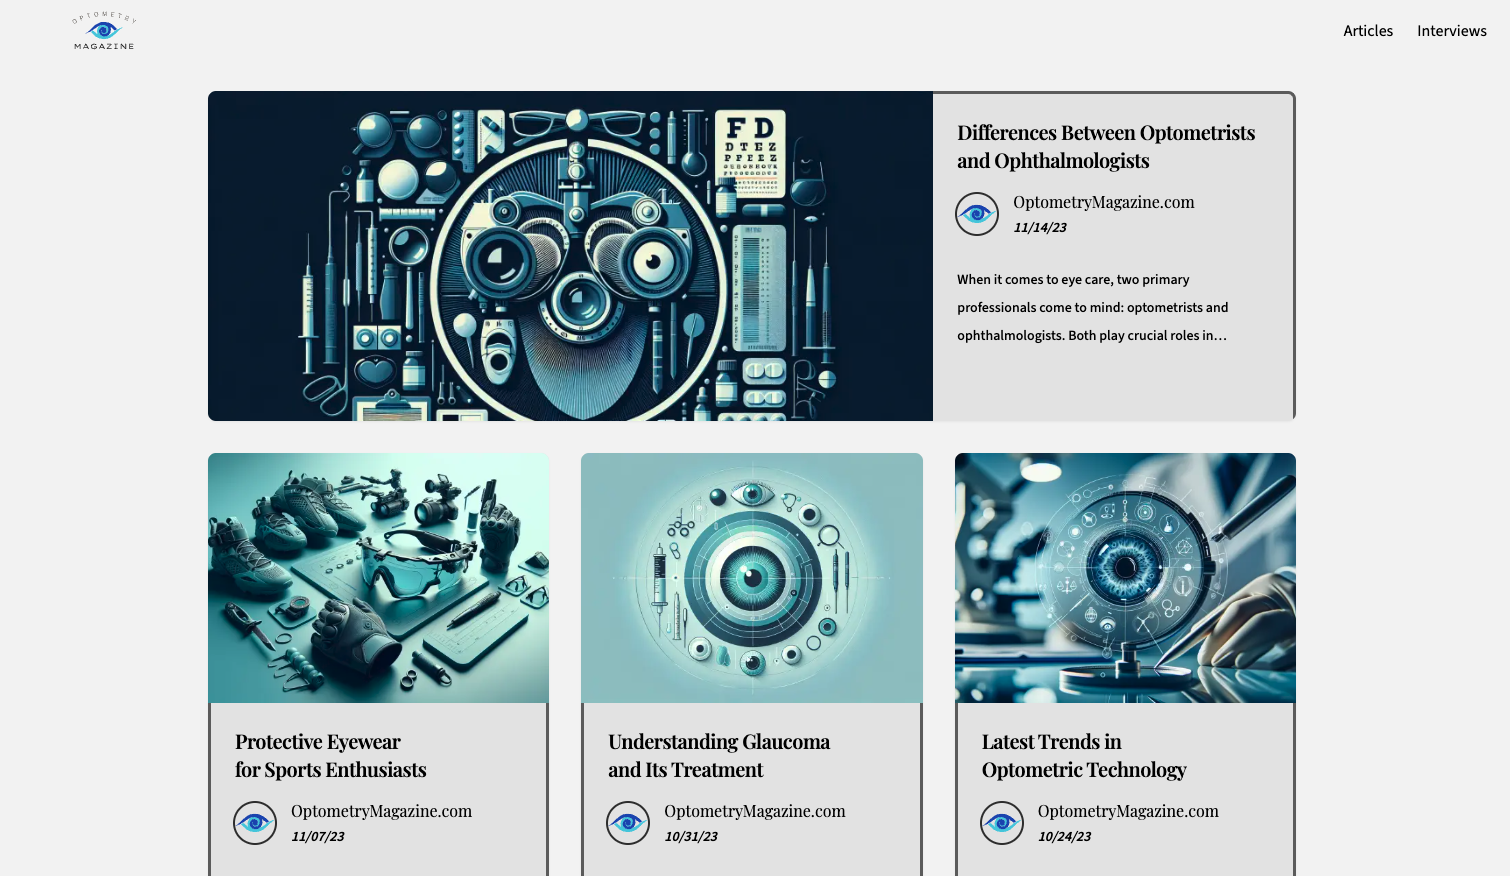Open 'Understanding Glaucoma and Its Treatment' title
Screen dimensions: 1510x876
[718, 756]
